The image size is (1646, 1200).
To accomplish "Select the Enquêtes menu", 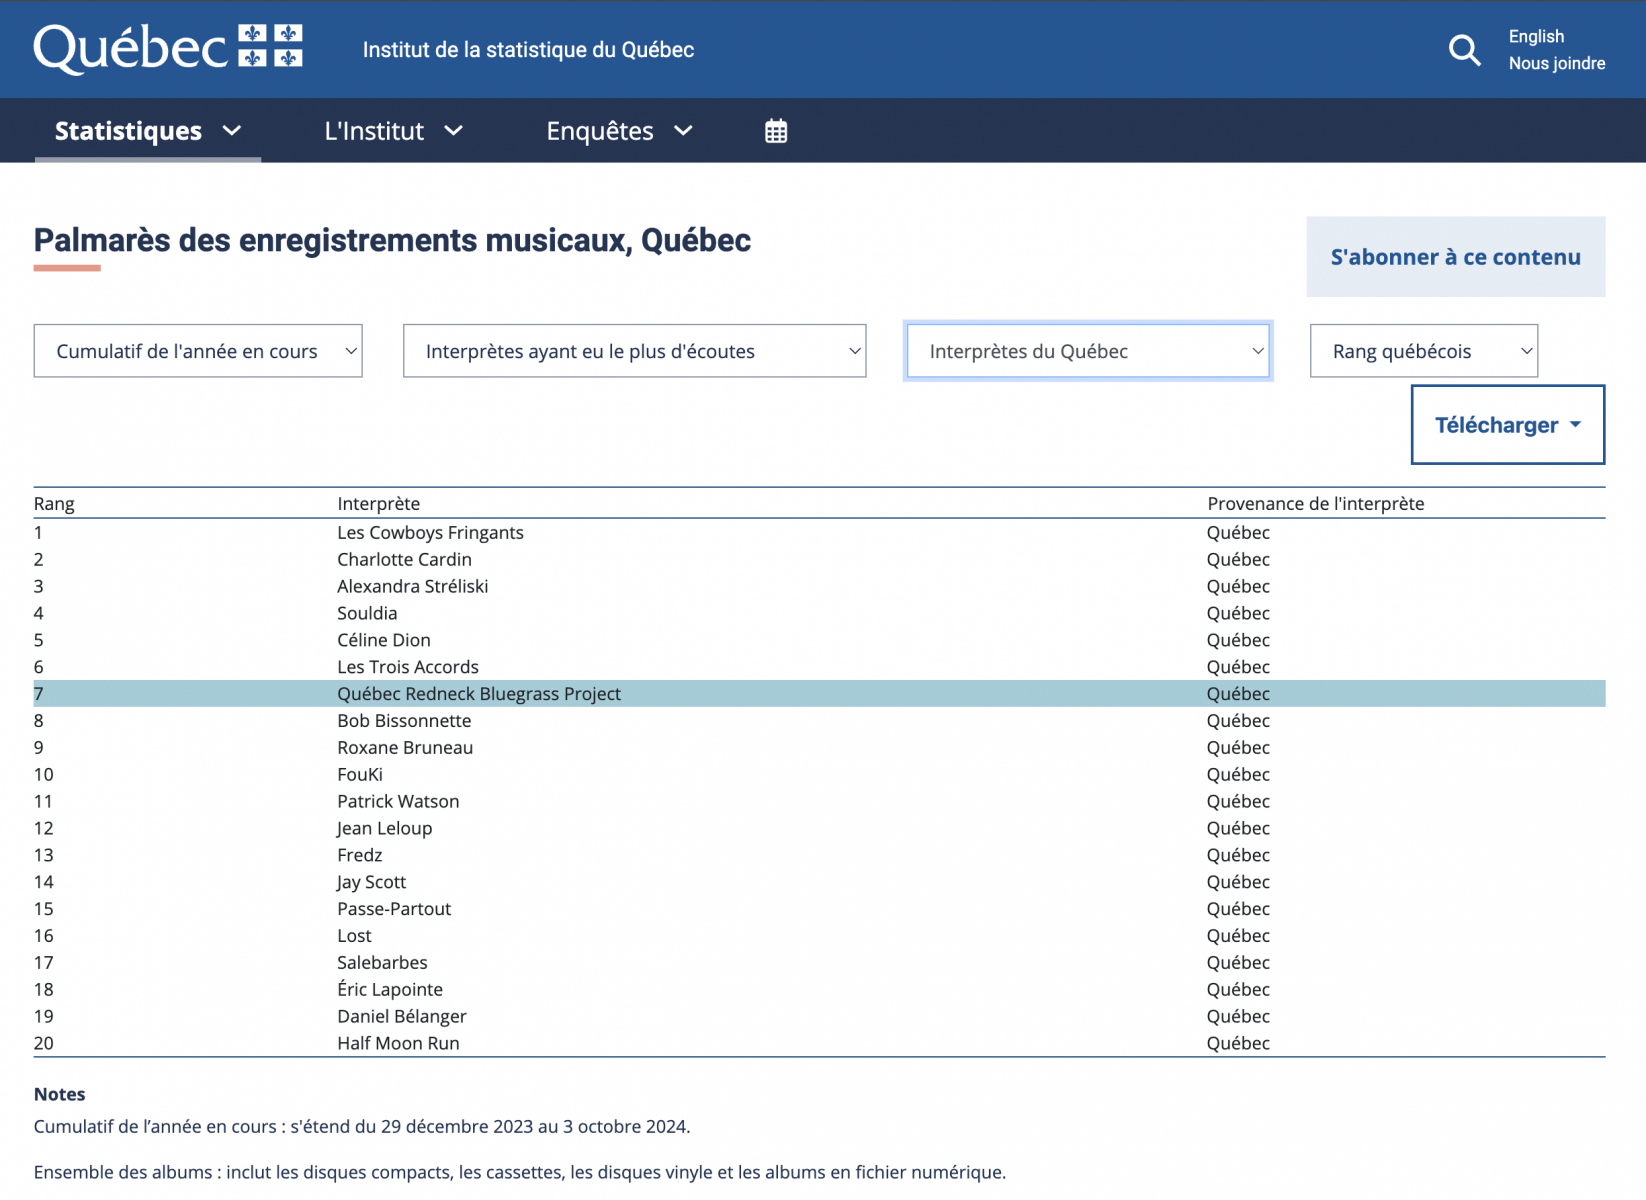I will [599, 130].
